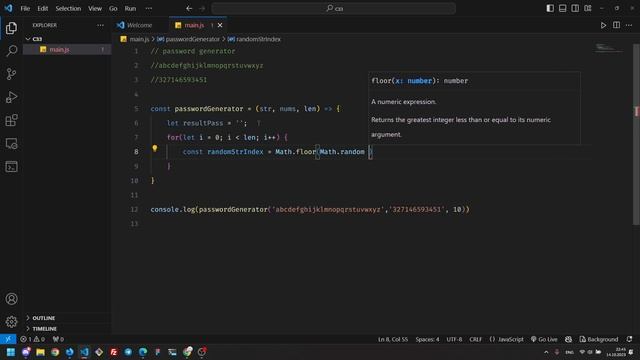Go back with the navigation arrow
The image size is (640, 360).
point(189,8)
